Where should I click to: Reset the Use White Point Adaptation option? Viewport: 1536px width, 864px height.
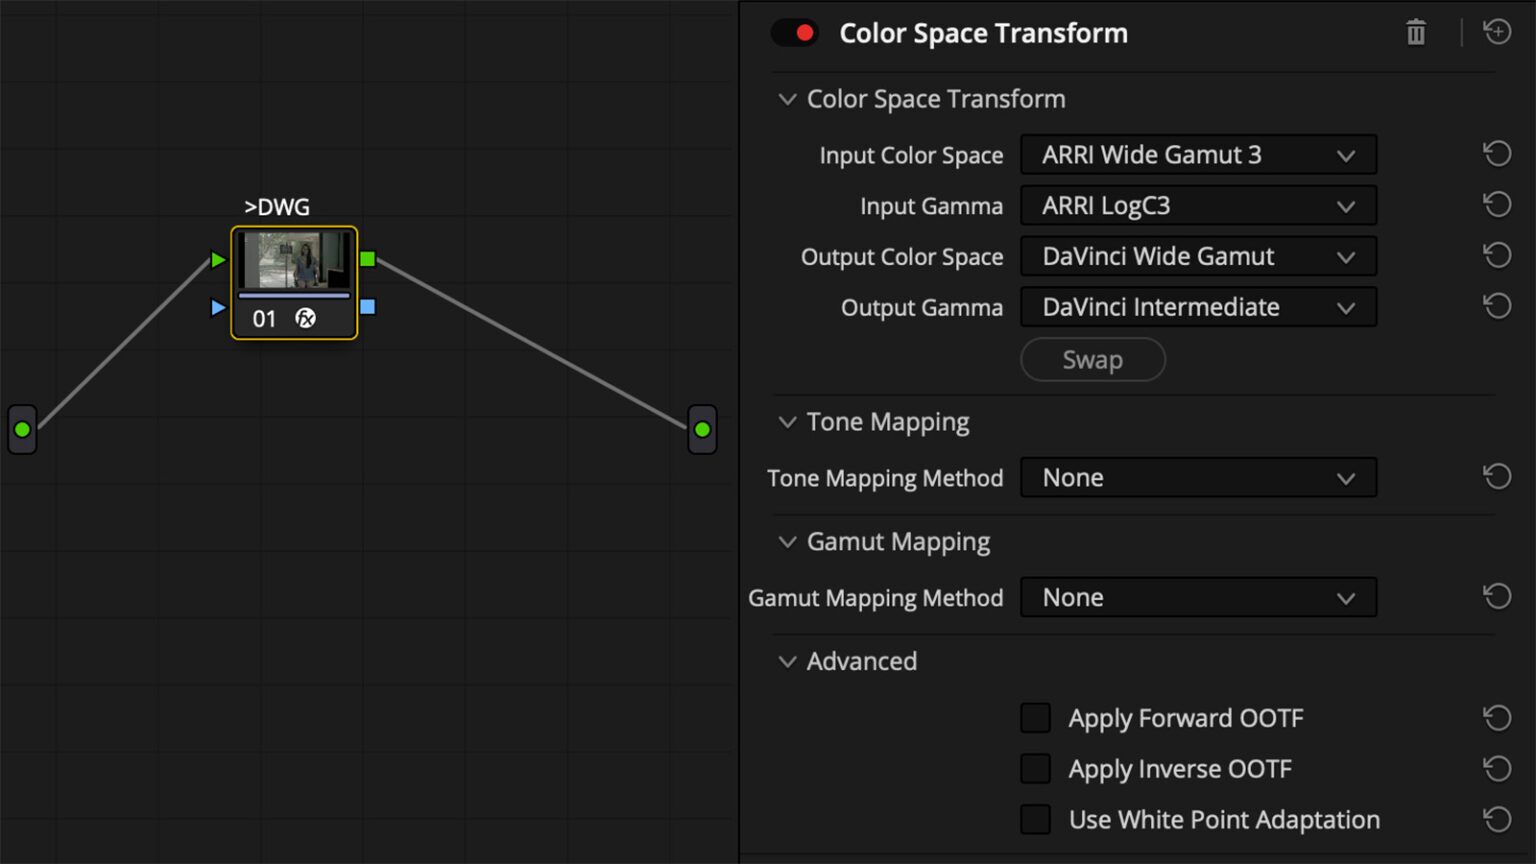pyautogui.click(x=1497, y=818)
